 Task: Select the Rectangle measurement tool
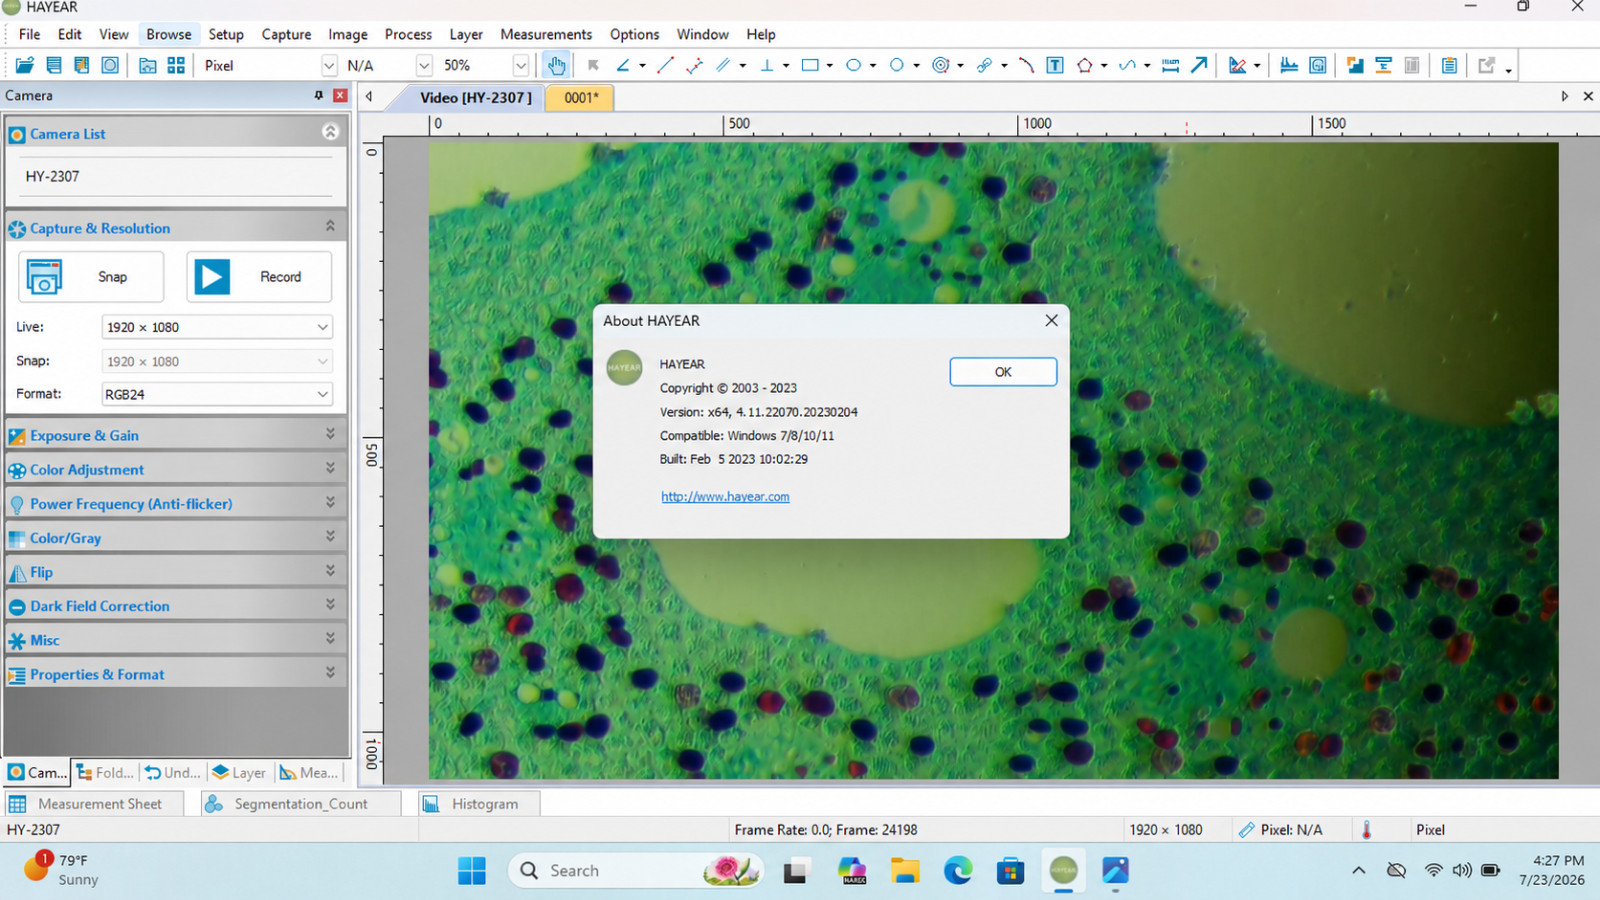coord(810,65)
